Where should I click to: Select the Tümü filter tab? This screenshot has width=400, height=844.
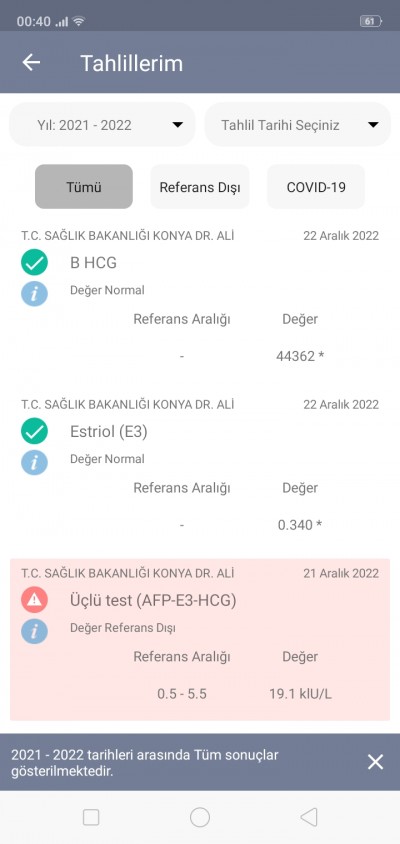pyautogui.click(x=84, y=187)
